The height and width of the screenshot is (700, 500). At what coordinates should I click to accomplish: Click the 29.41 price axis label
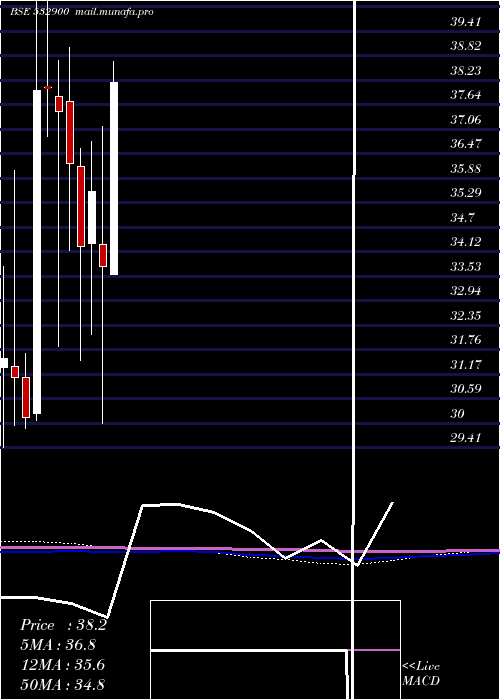(x=466, y=438)
